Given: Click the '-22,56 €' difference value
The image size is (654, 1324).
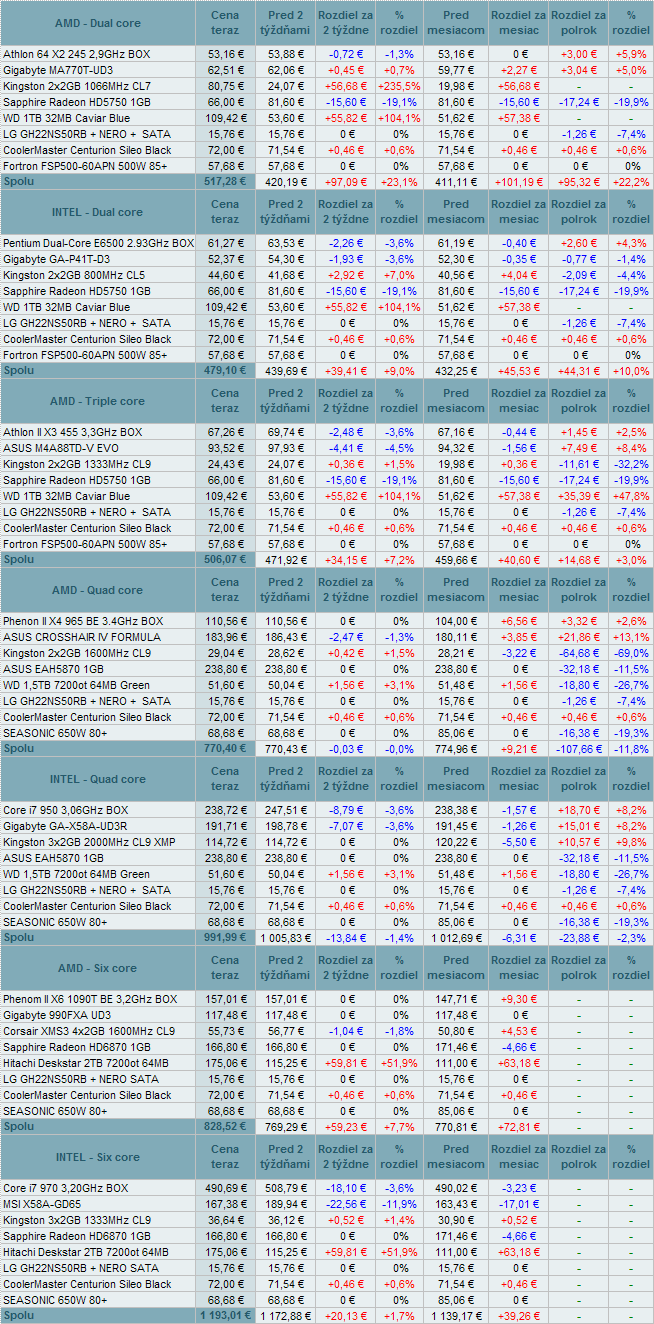Looking at the screenshot, I should pyautogui.click(x=347, y=1204).
